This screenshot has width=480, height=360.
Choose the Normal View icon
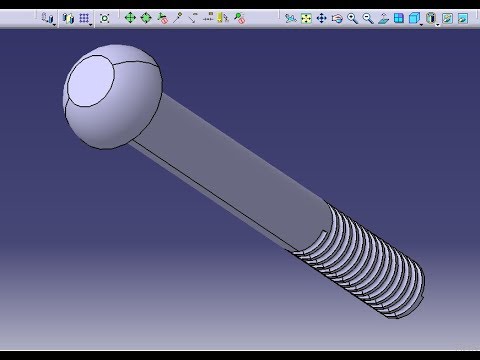[x=383, y=18]
